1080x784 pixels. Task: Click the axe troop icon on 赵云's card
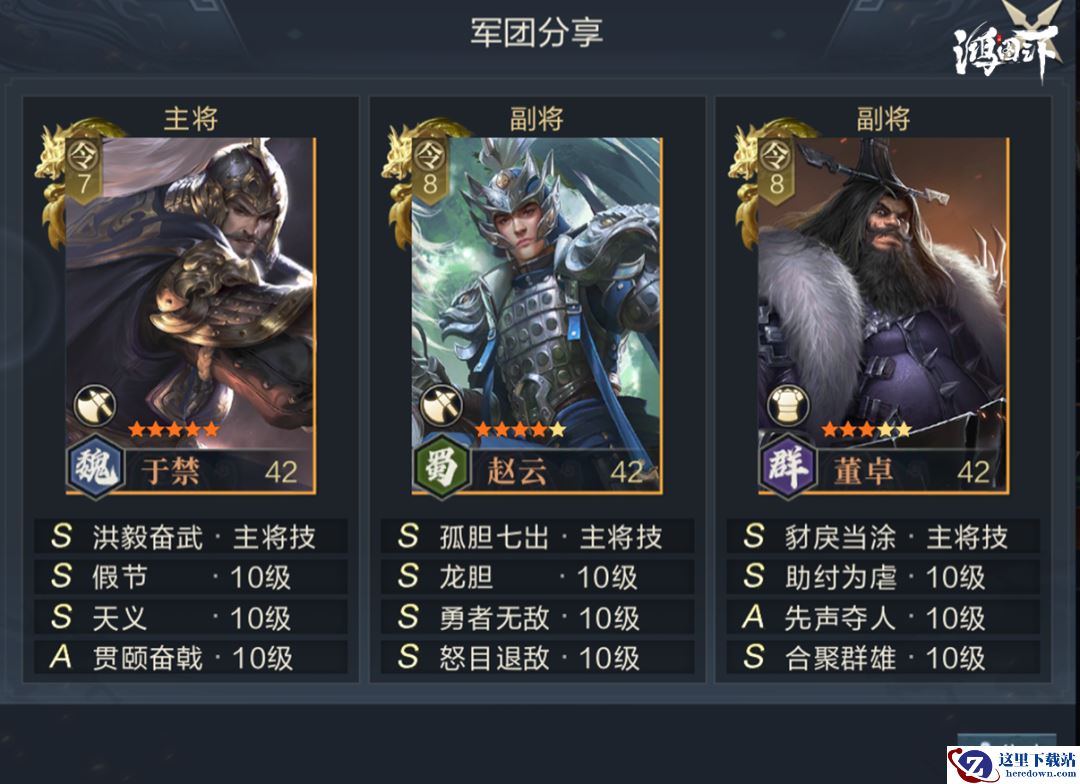pos(441,405)
